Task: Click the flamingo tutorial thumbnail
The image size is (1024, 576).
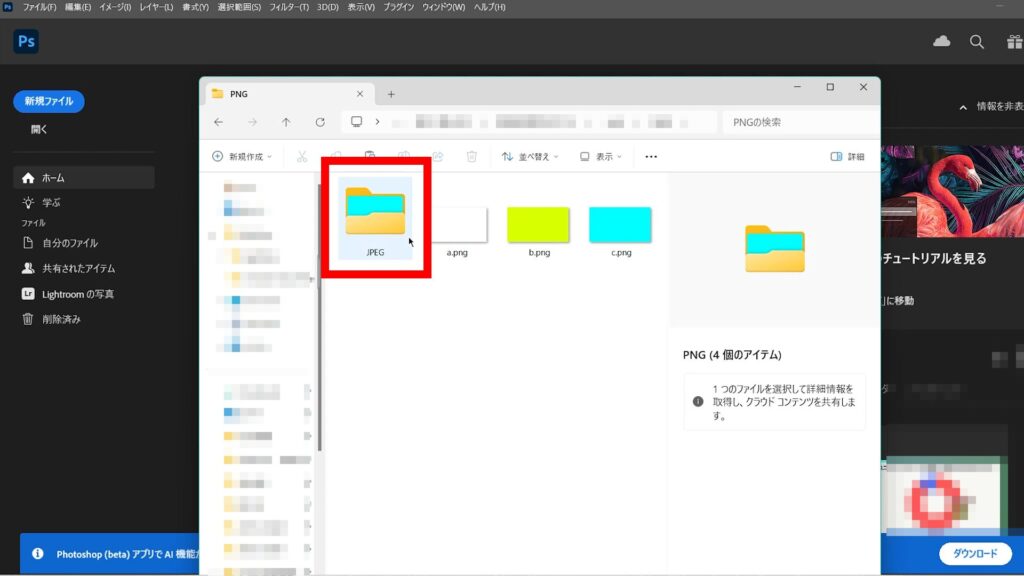Action: tap(952, 191)
